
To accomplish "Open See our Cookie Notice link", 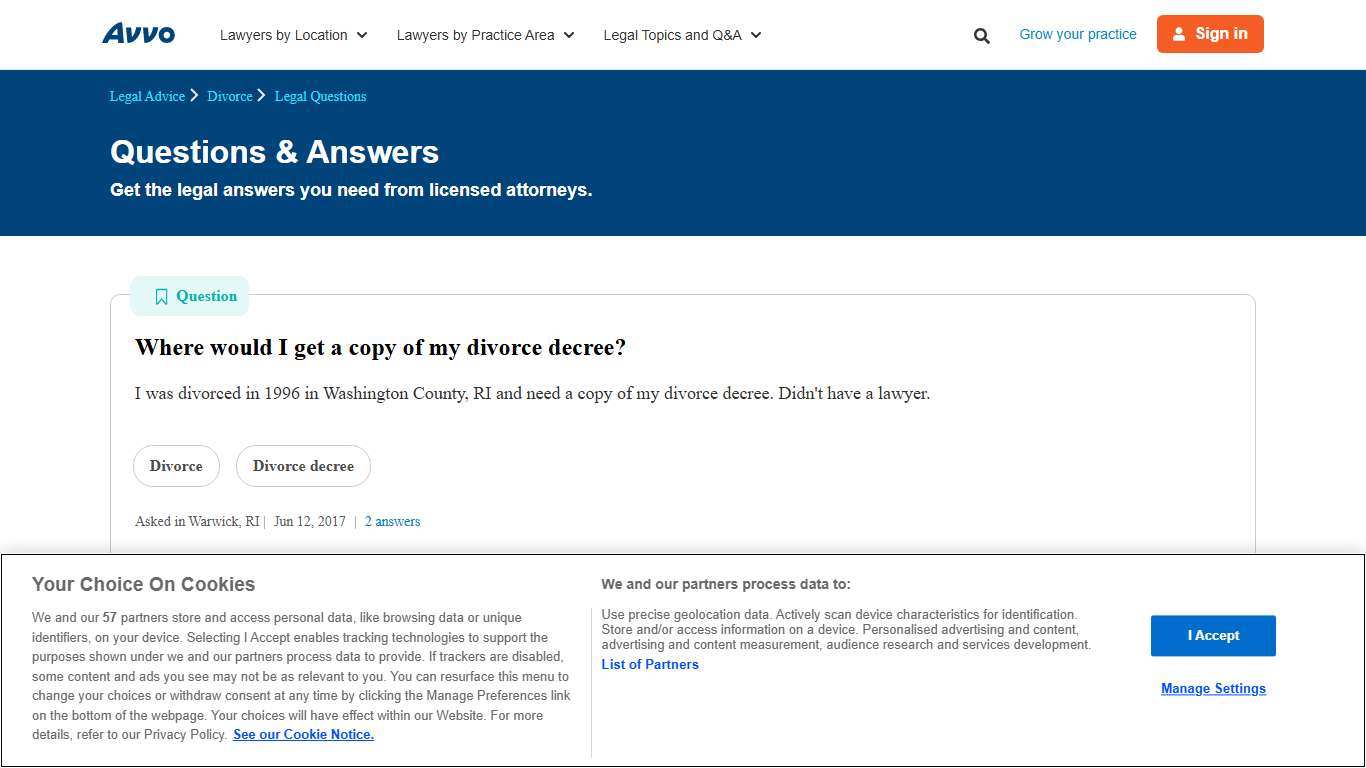I will [303, 734].
